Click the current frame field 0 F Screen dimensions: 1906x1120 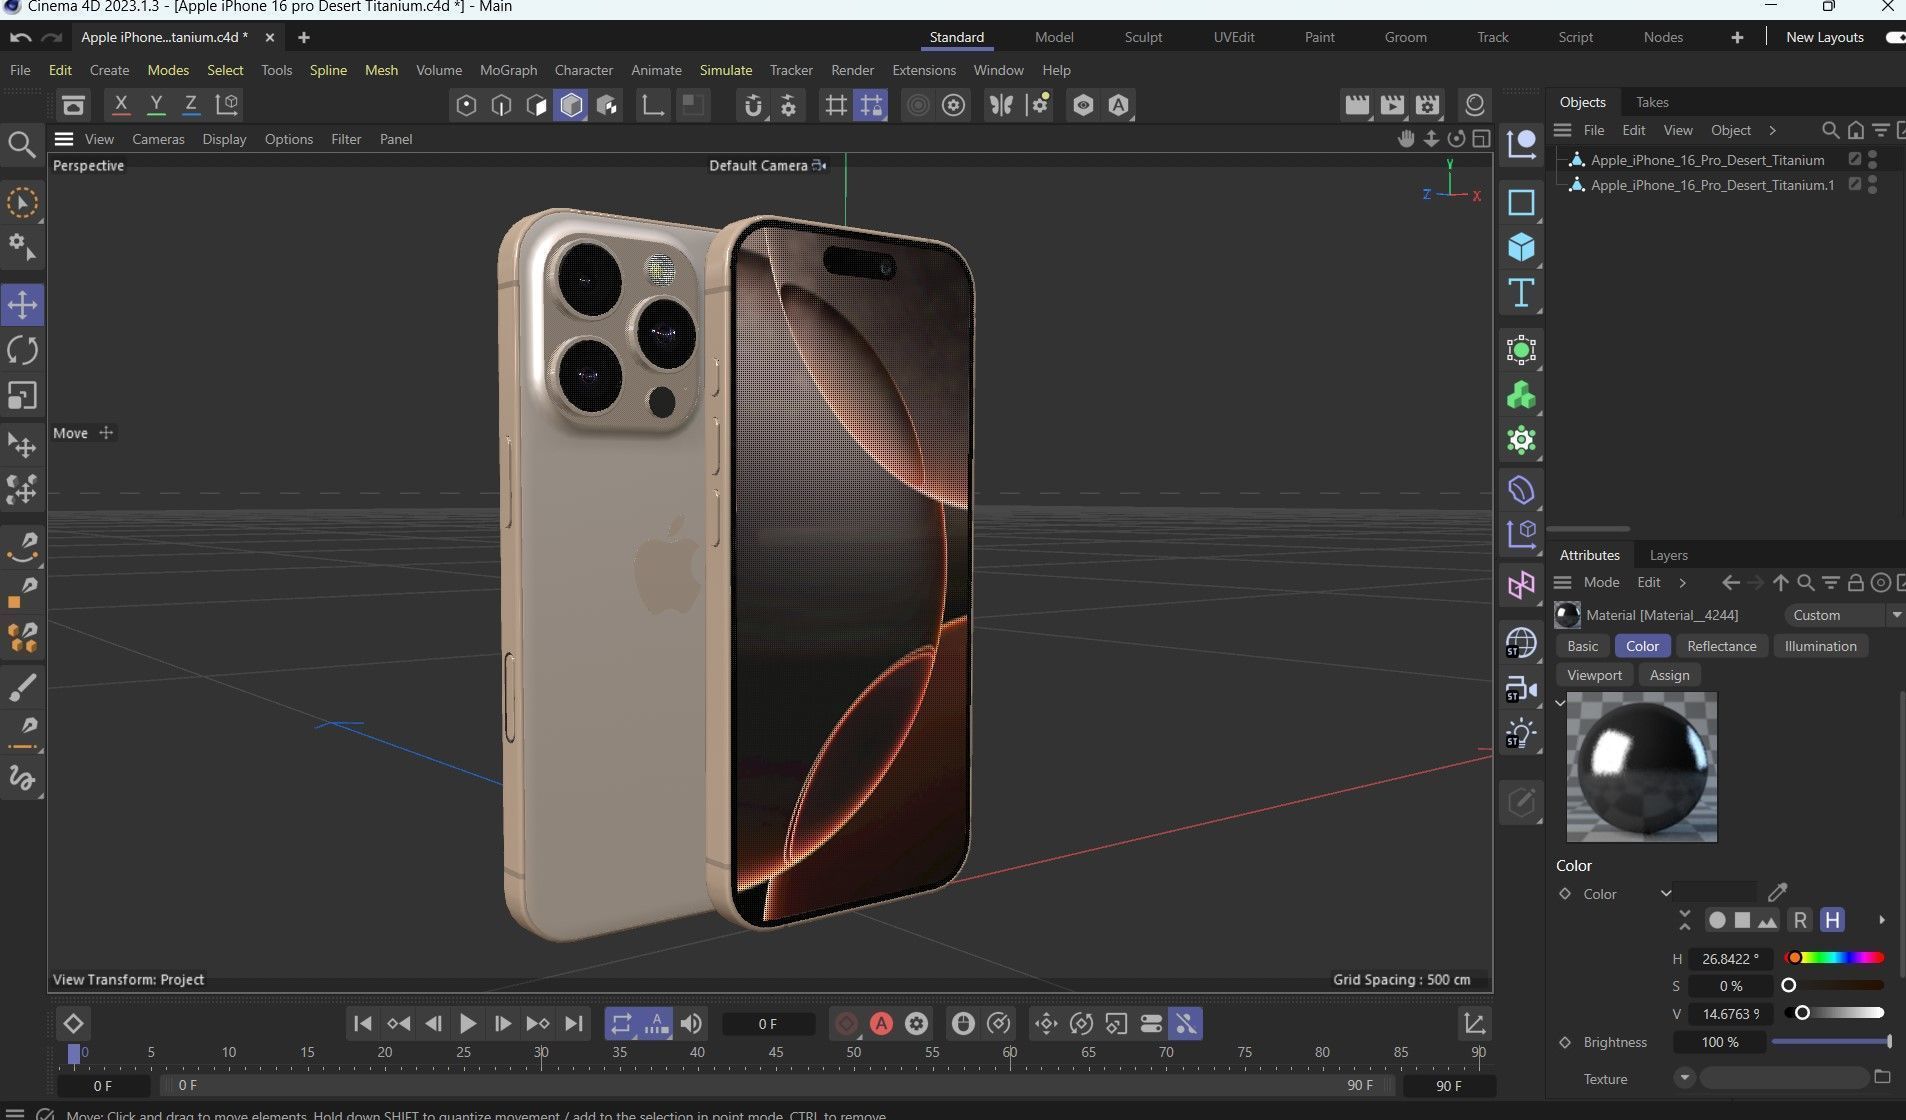[x=768, y=1024]
